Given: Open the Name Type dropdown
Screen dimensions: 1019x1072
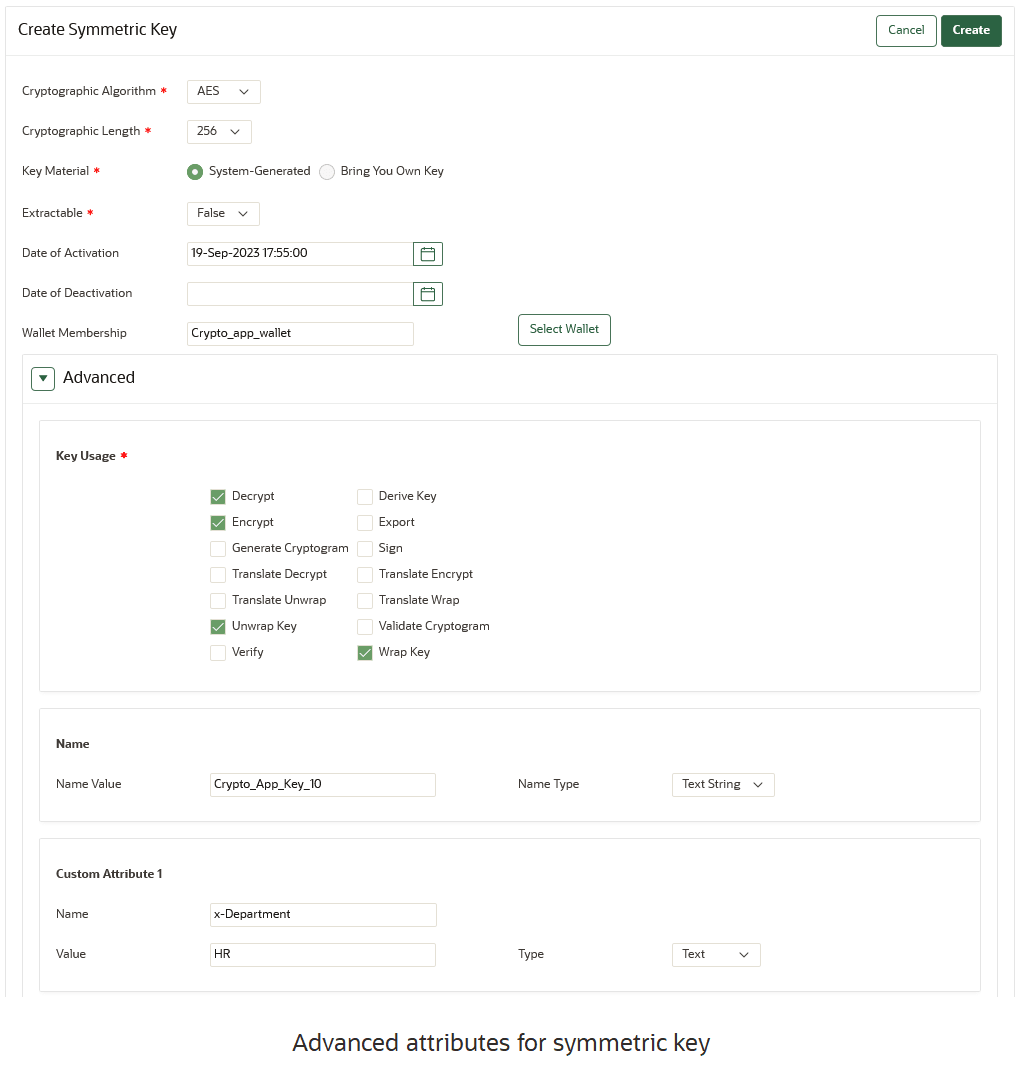Looking at the screenshot, I should pyautogui.click(x=722, y=784).
